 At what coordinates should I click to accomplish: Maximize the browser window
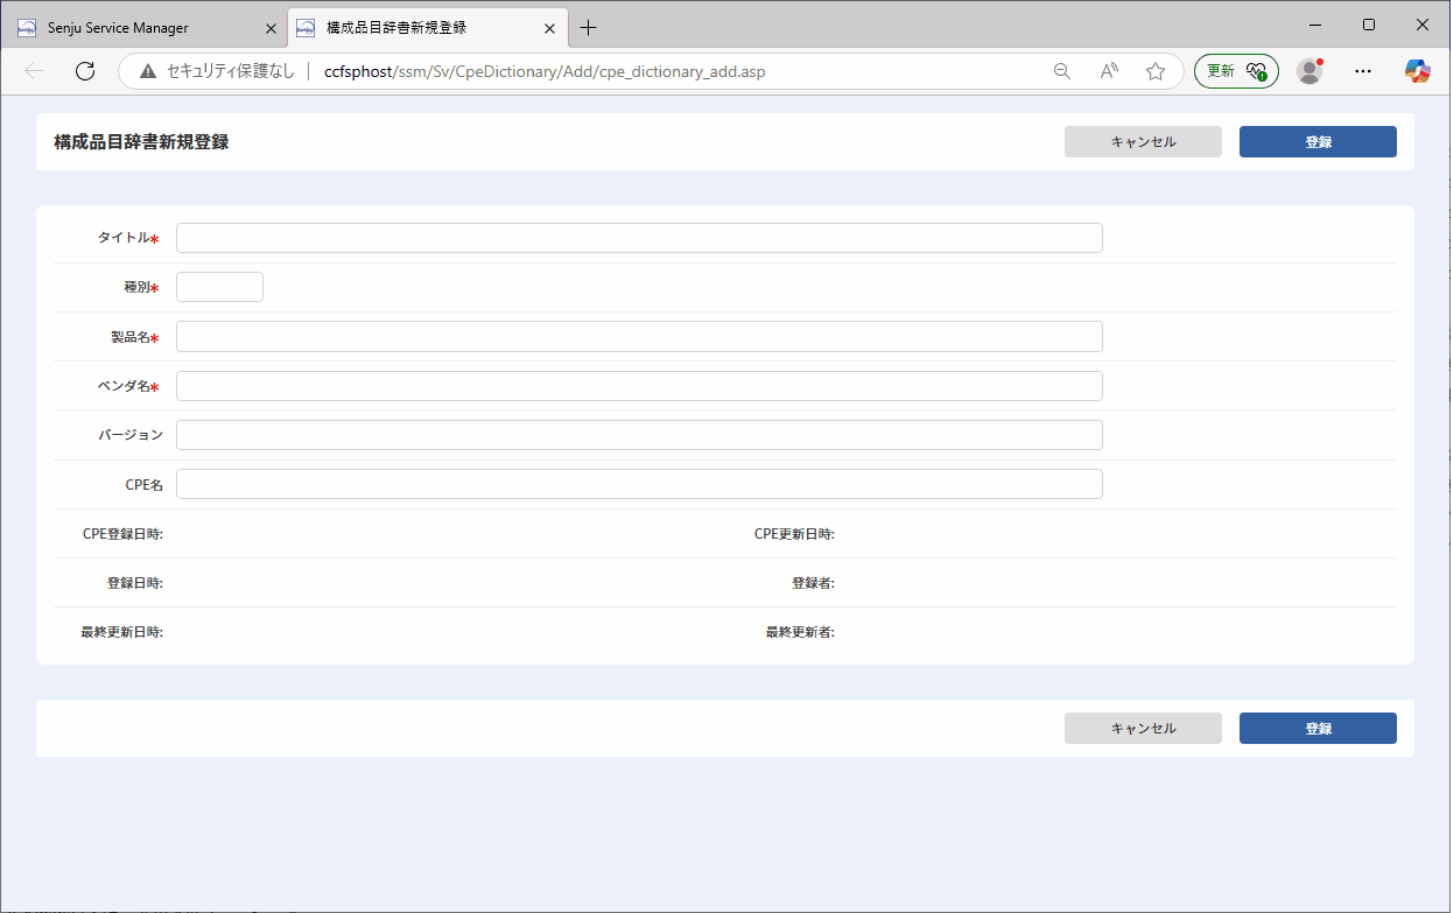[x=1369, y=25]
